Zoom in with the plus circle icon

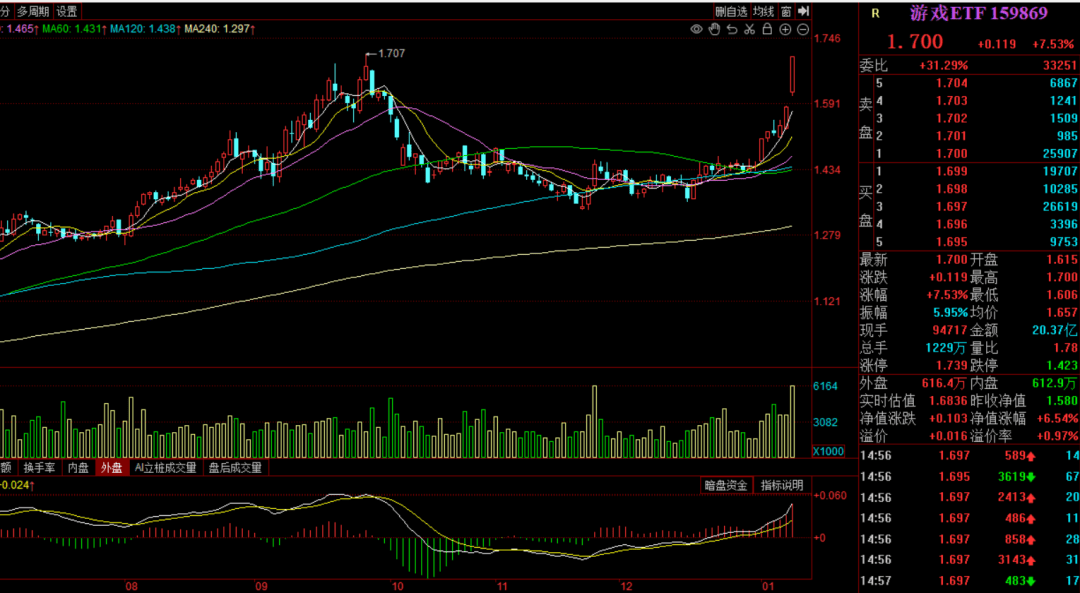(785, 30)
